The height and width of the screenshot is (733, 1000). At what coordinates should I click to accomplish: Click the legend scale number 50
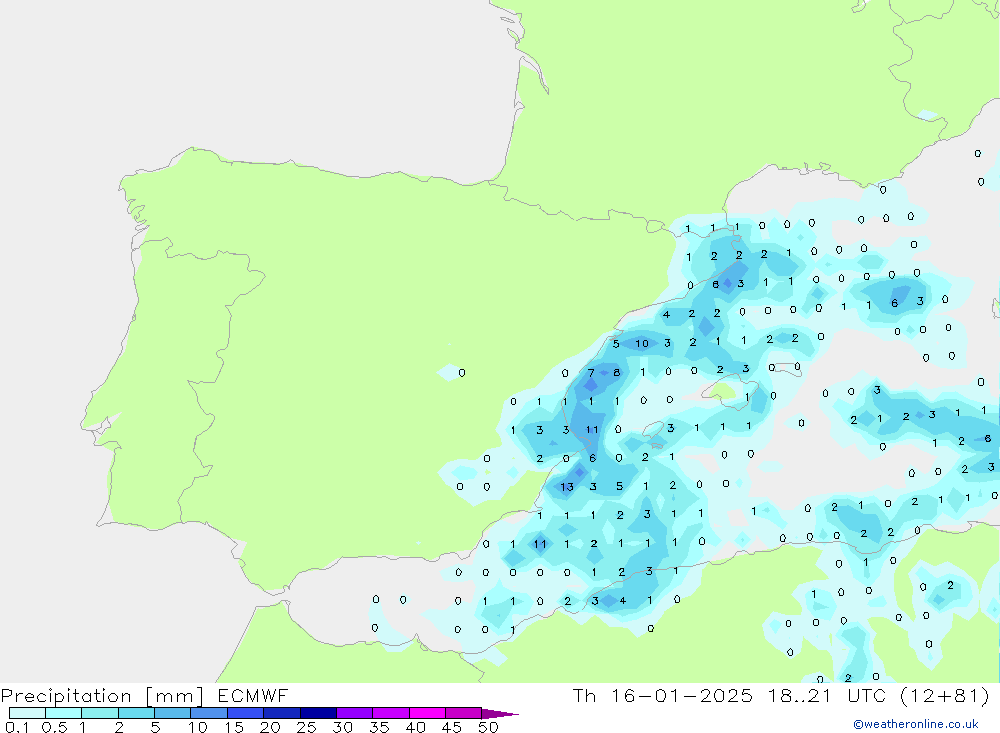coord(488,727)
